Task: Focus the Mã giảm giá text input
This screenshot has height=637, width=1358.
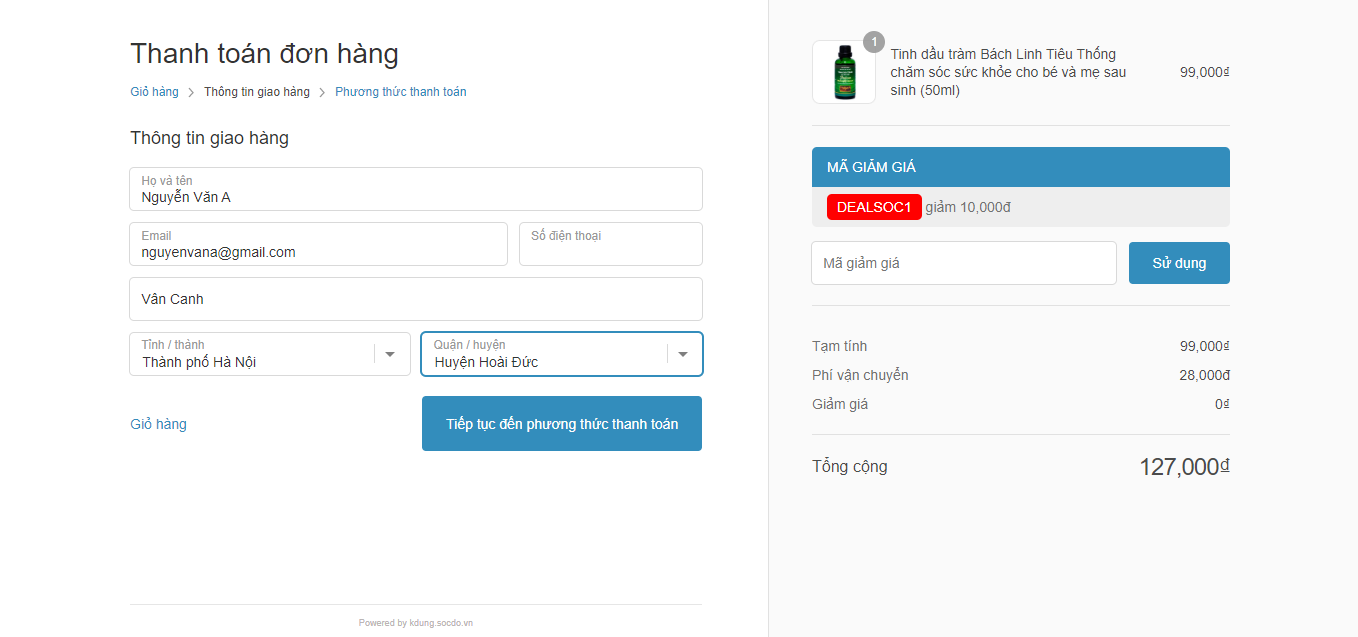Action: (x=963, y=263)
